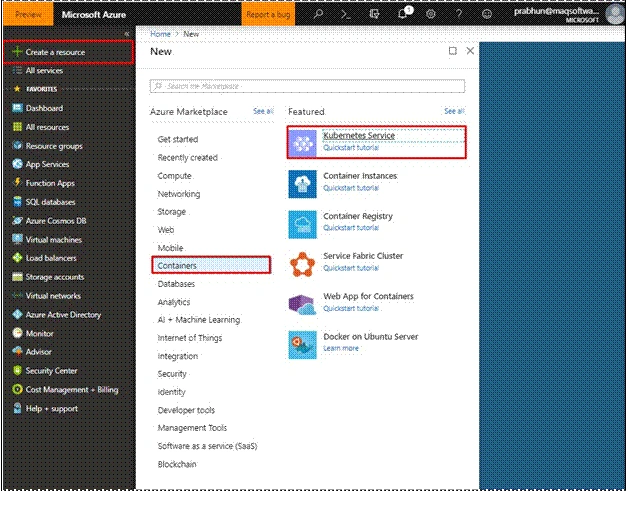Open Cloud Shell from top bar
Screen dimensions: 632x525
pyautogui.click(x=345, y=14)
